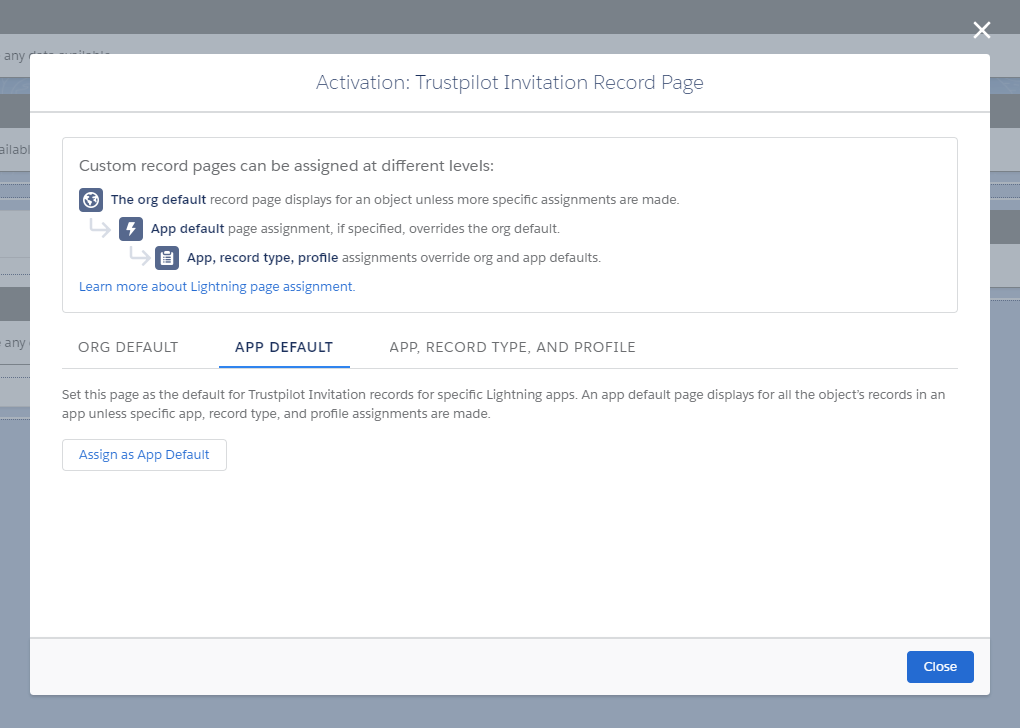This screenshot has width=1020, height=728.
Task: Click the bold 'App default' label text
Action: [188, 228]
